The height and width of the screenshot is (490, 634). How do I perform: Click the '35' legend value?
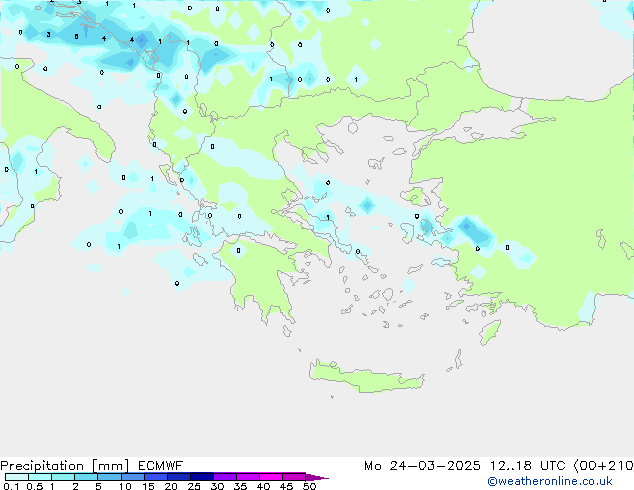click(x=240, y=486)
